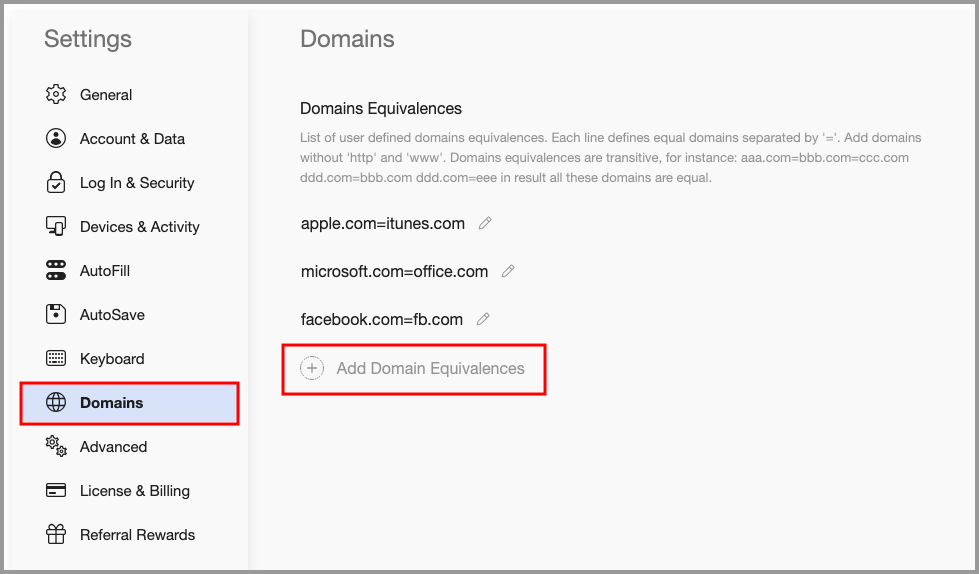Click the Settings sidebar title

coord(88,39)
